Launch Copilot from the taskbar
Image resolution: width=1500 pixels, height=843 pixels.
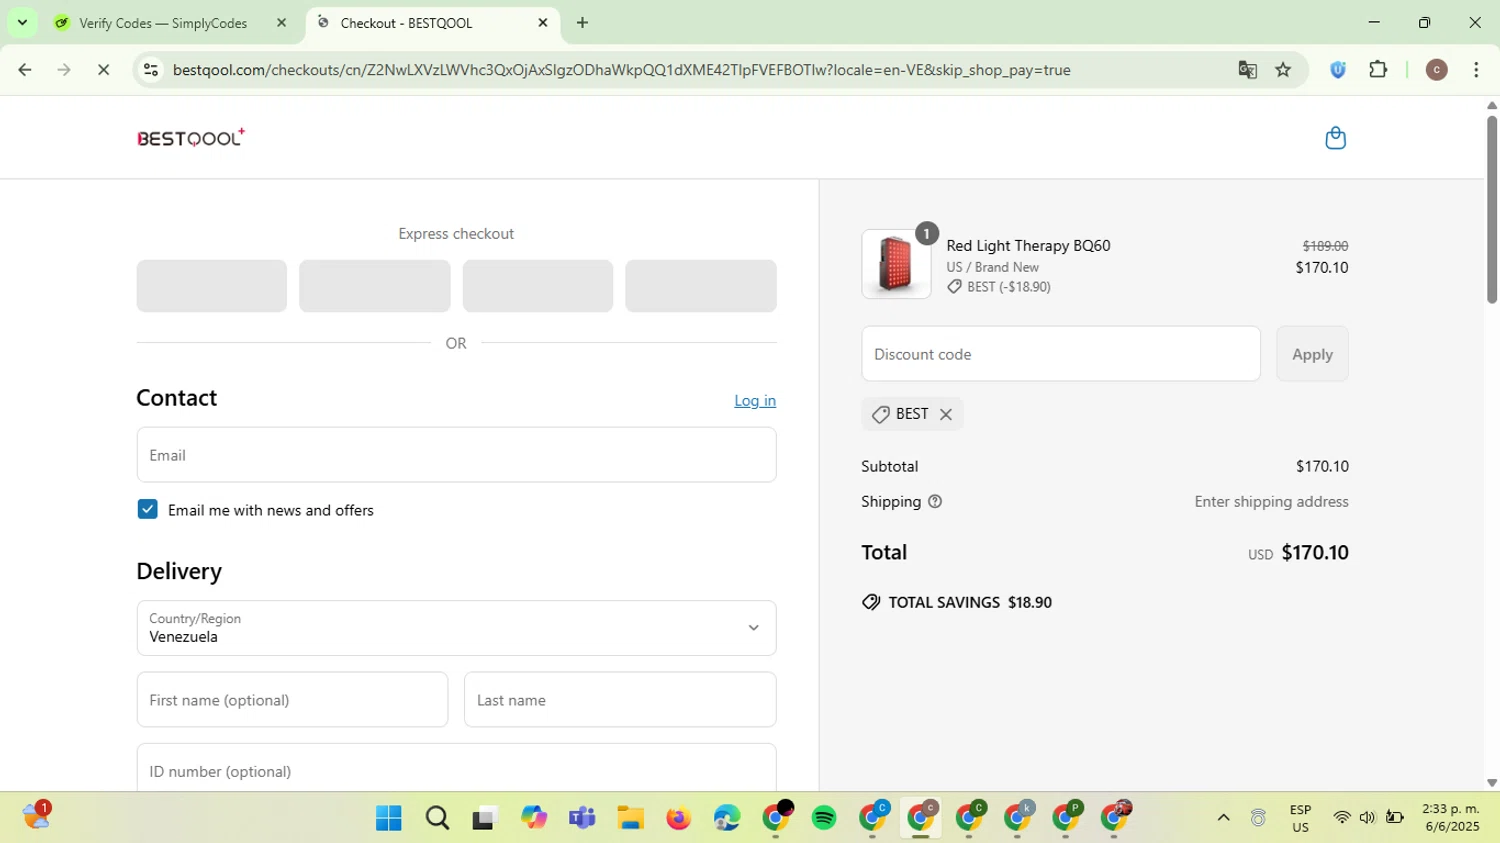pyautogui.click(x=534, y=818)
